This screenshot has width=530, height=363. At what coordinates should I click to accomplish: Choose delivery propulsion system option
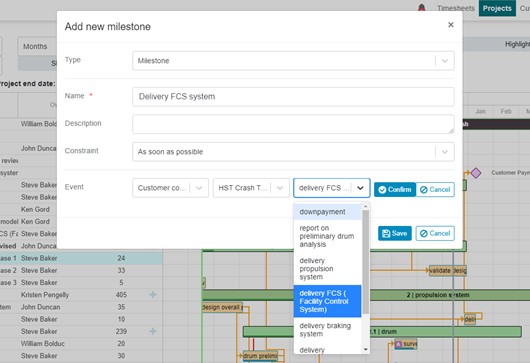[328, 269]
